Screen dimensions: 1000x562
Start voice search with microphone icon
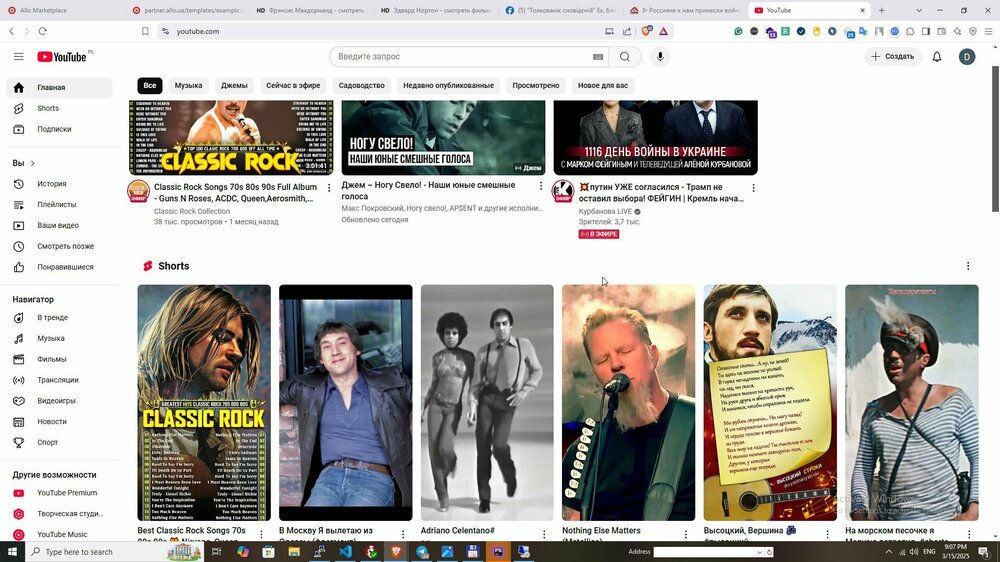click(x=660, y=57)
